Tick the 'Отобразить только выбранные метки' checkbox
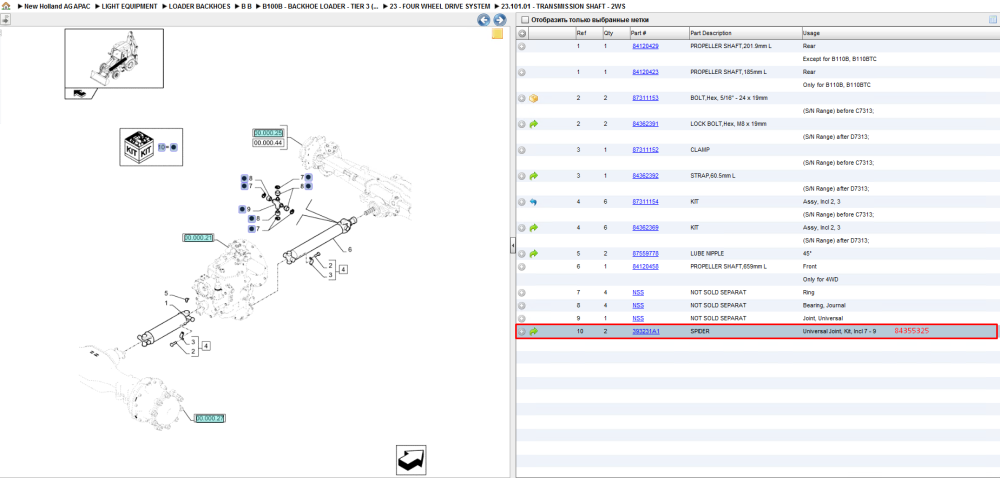This screenshot has width=1000, height=478. pos(524,20)
